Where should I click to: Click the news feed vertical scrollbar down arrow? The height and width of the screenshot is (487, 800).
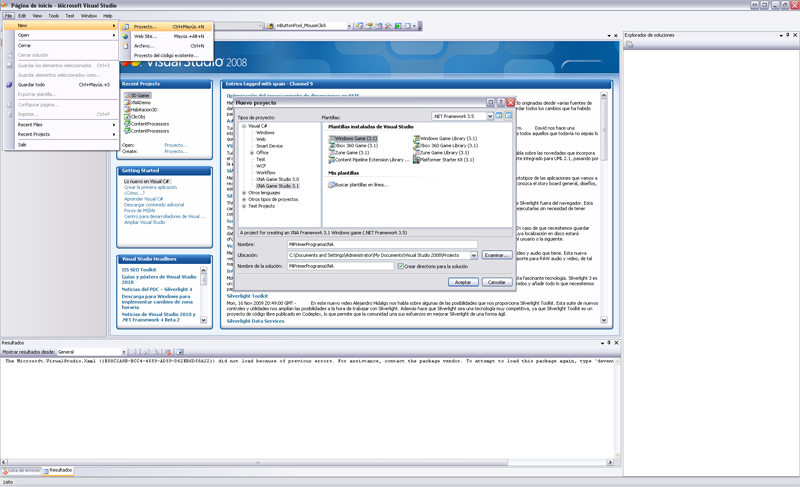click(604, 320)
